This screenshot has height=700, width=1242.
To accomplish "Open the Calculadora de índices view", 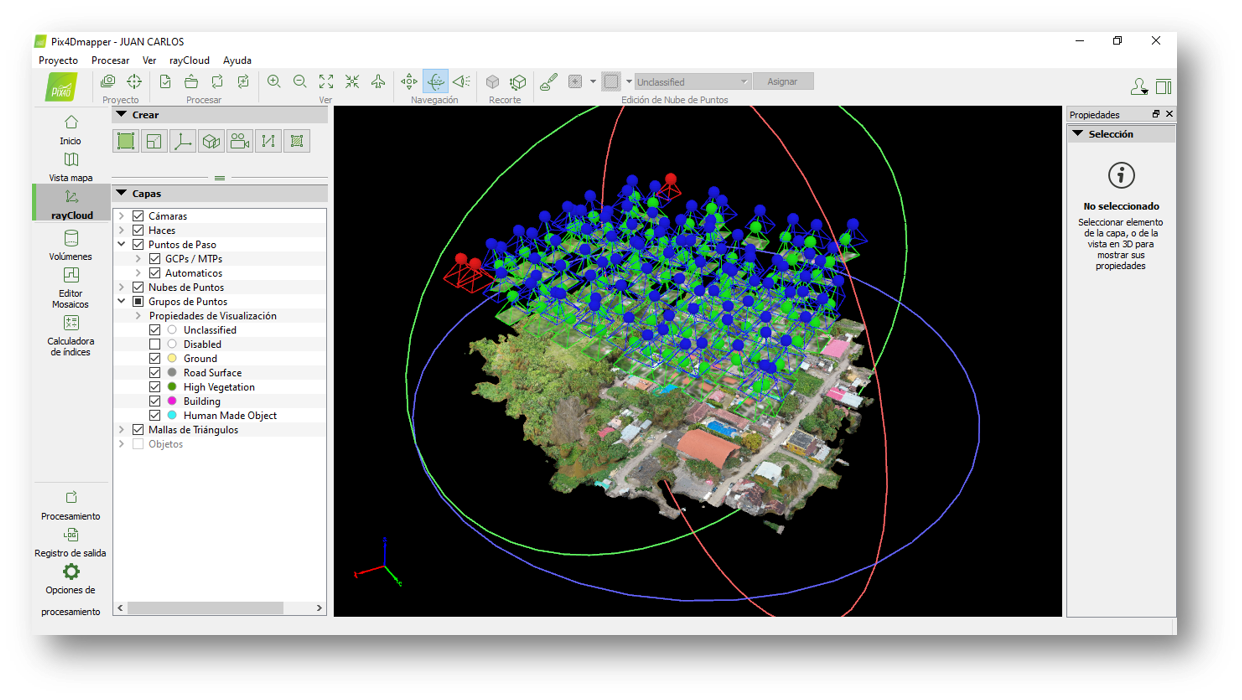I will click(x=71, y=336).
